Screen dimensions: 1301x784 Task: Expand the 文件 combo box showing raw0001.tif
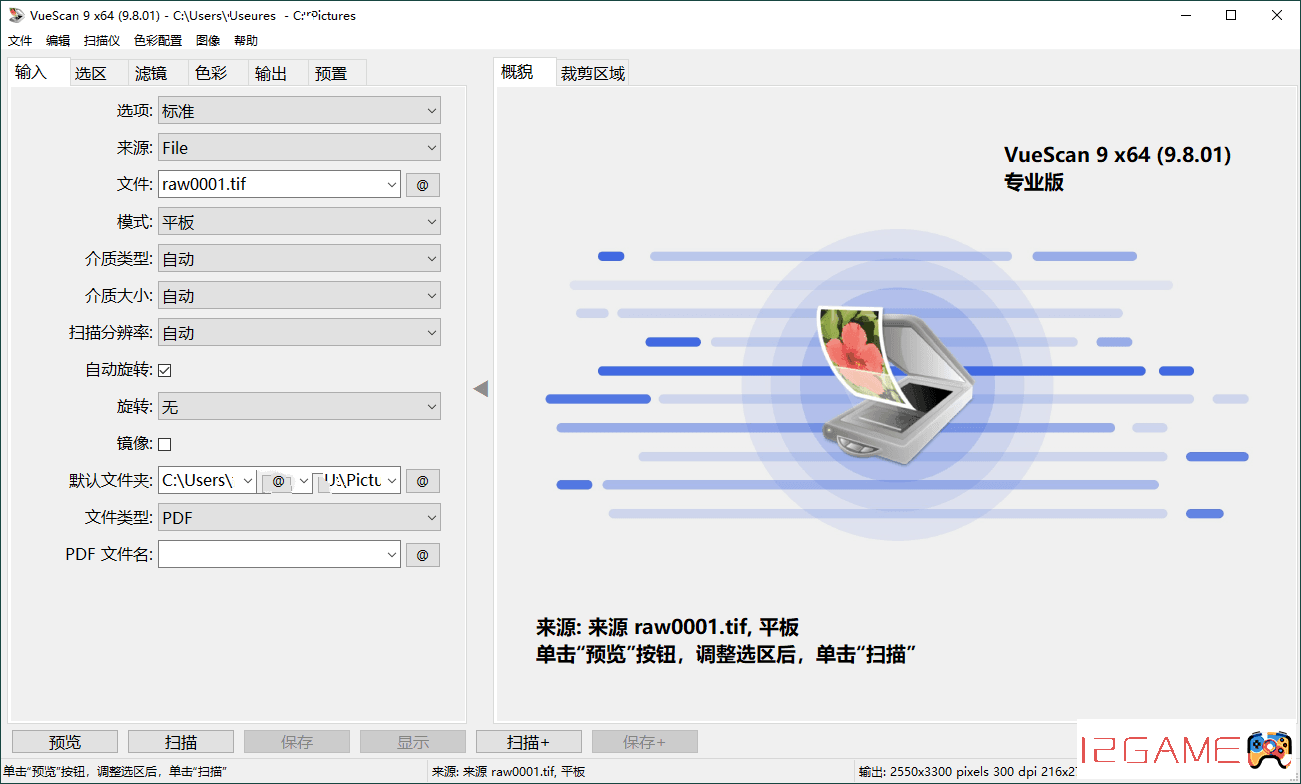click(391, 185)
